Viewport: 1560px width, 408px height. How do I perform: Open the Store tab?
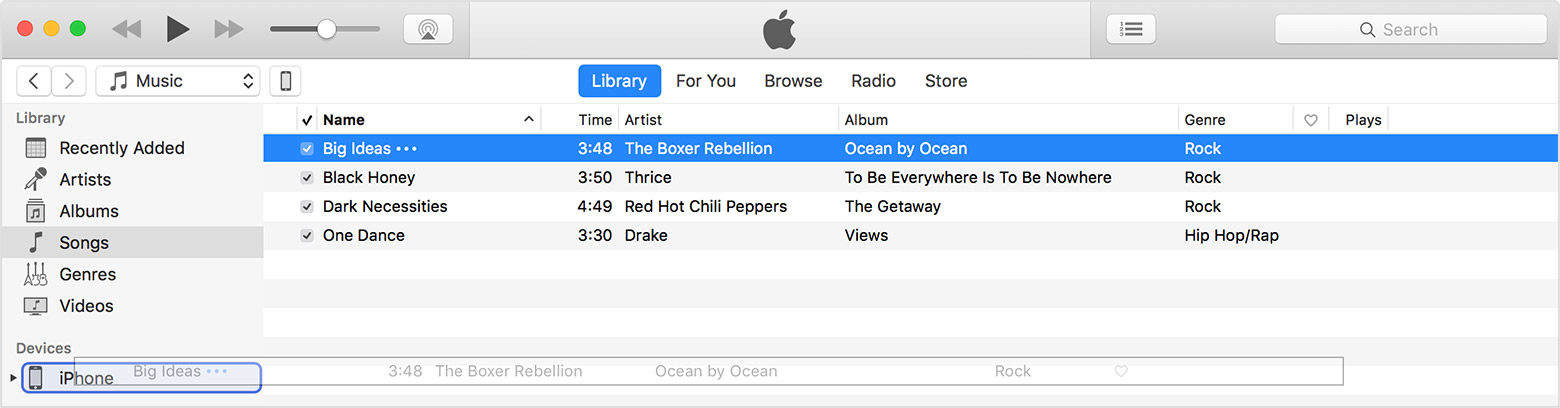[x=946, y=81]
